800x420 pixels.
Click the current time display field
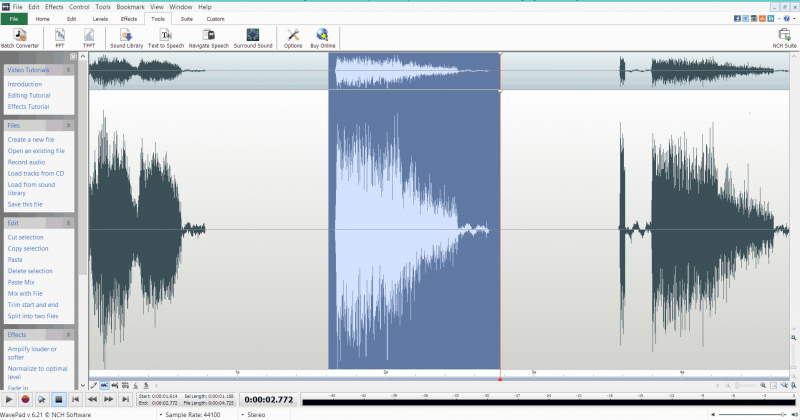click(269, 400)
